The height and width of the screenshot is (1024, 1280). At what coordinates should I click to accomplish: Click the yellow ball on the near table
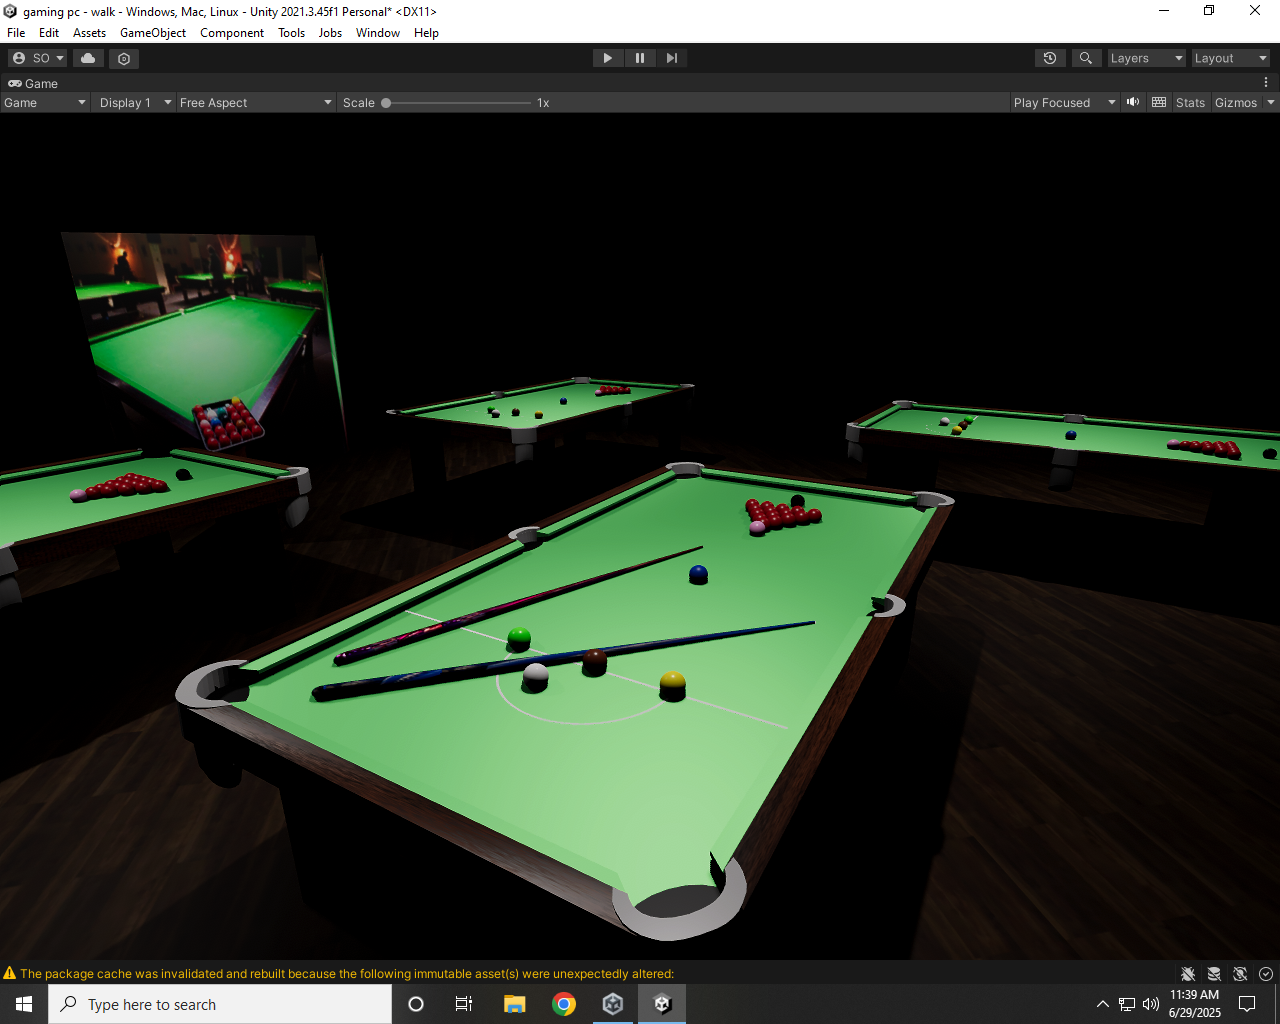coord(673,684)
